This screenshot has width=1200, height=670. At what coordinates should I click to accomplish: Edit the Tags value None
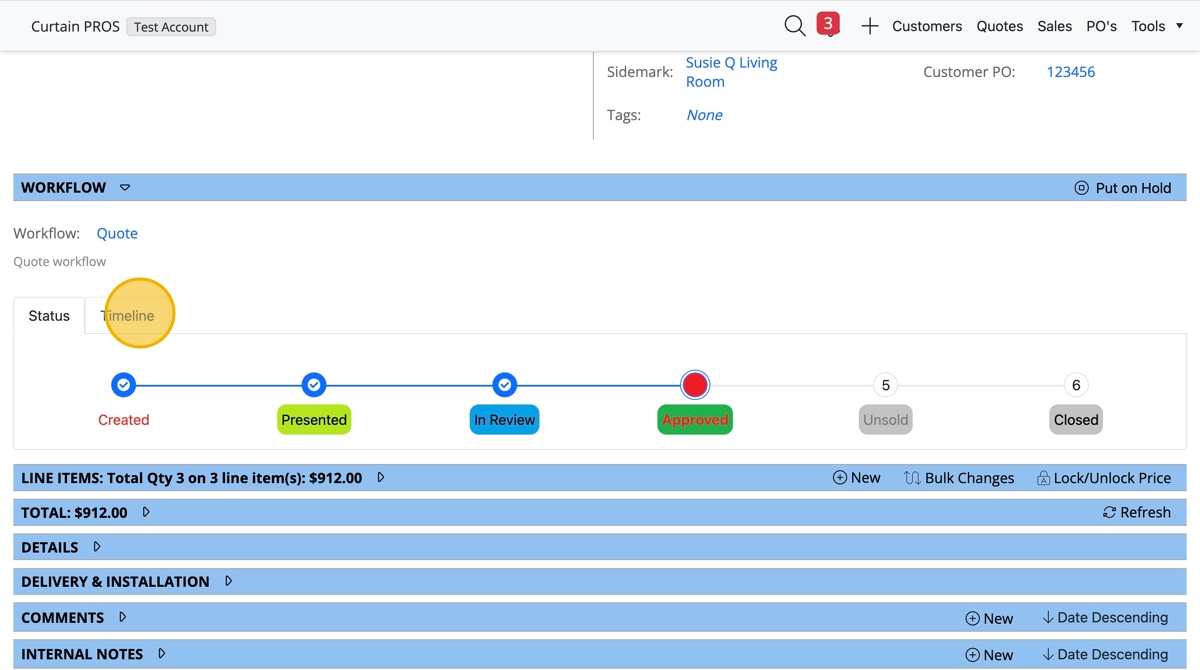704,115
